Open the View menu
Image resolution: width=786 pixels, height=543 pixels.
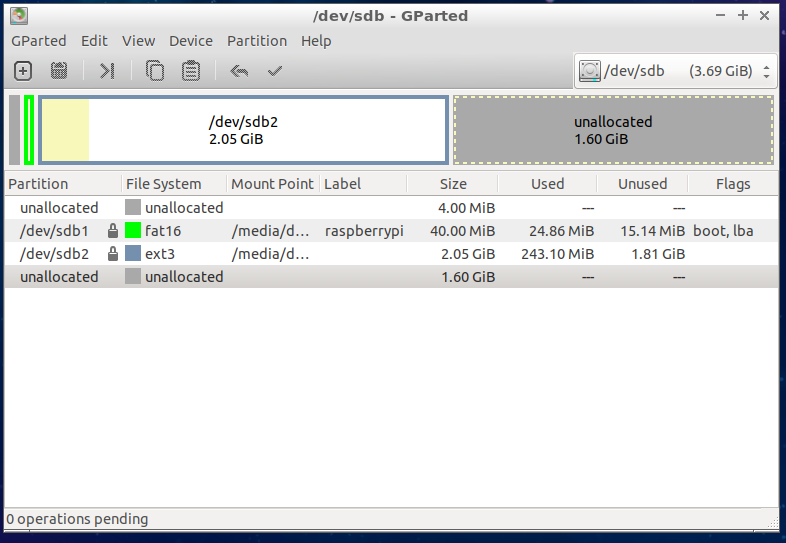coord(138,41)
